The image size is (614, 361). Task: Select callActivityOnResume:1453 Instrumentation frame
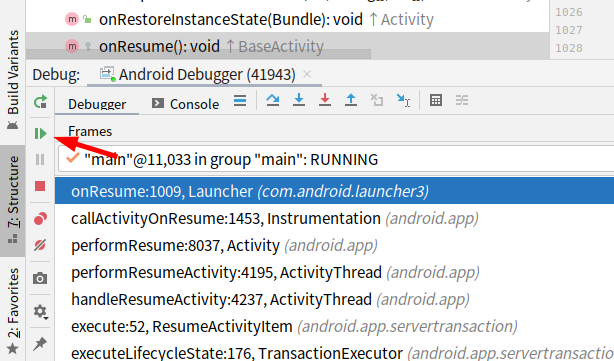coord(334,218)
